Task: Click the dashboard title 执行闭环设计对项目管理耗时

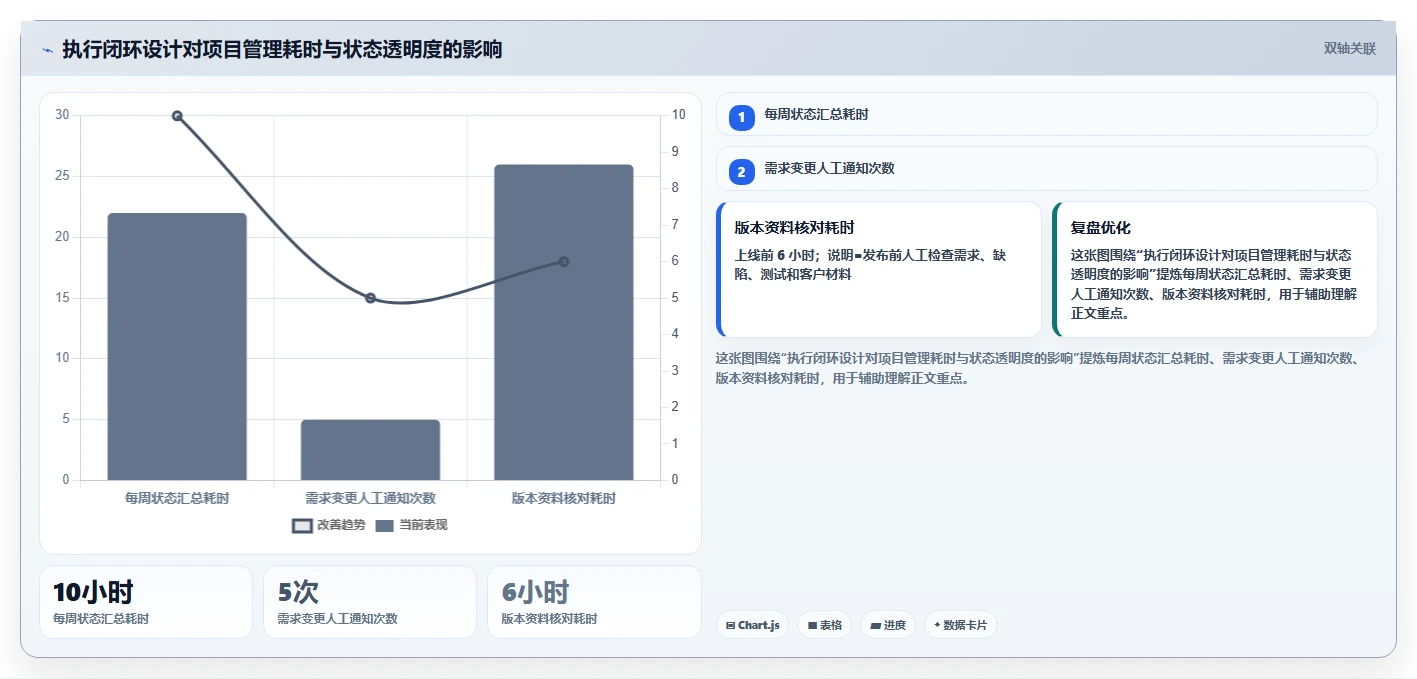Action: click(x=282, y=49)
